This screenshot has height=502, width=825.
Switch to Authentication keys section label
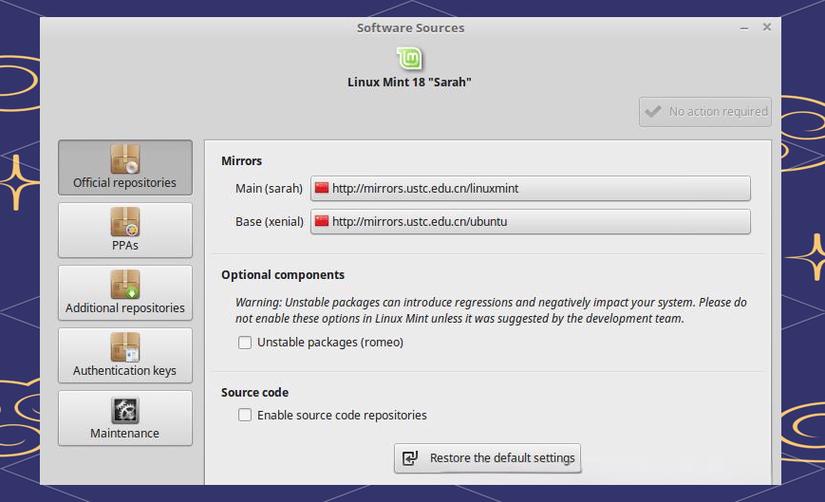click(125, 370)
